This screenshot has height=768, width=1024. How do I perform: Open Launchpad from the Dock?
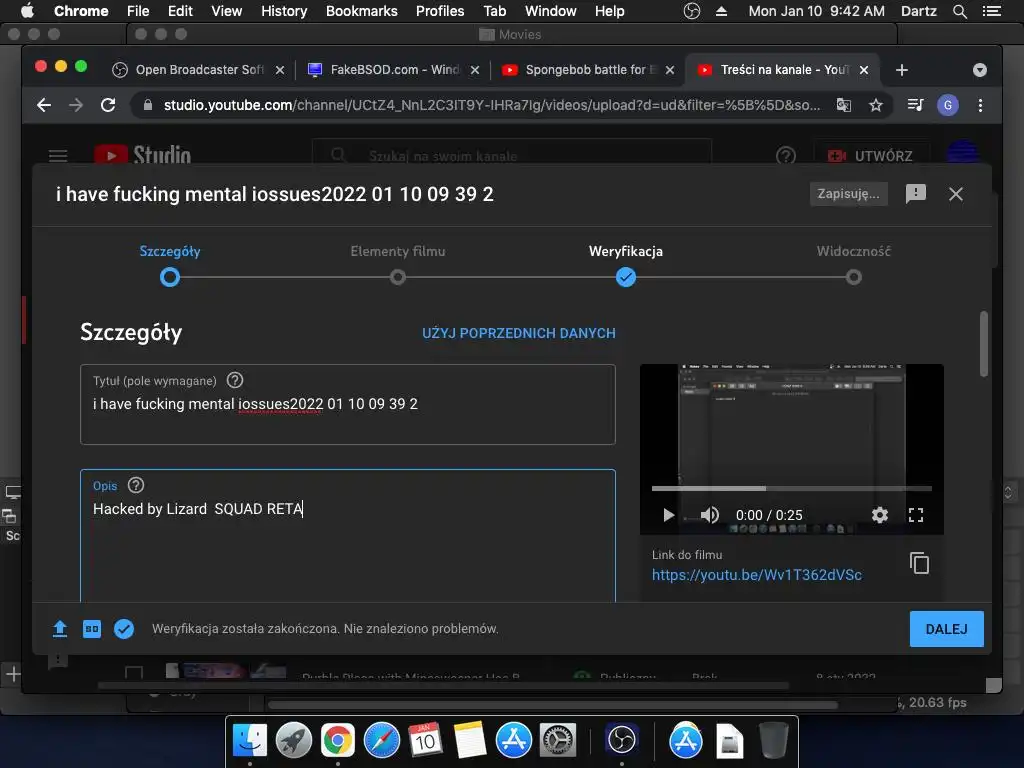coord(293,740)
